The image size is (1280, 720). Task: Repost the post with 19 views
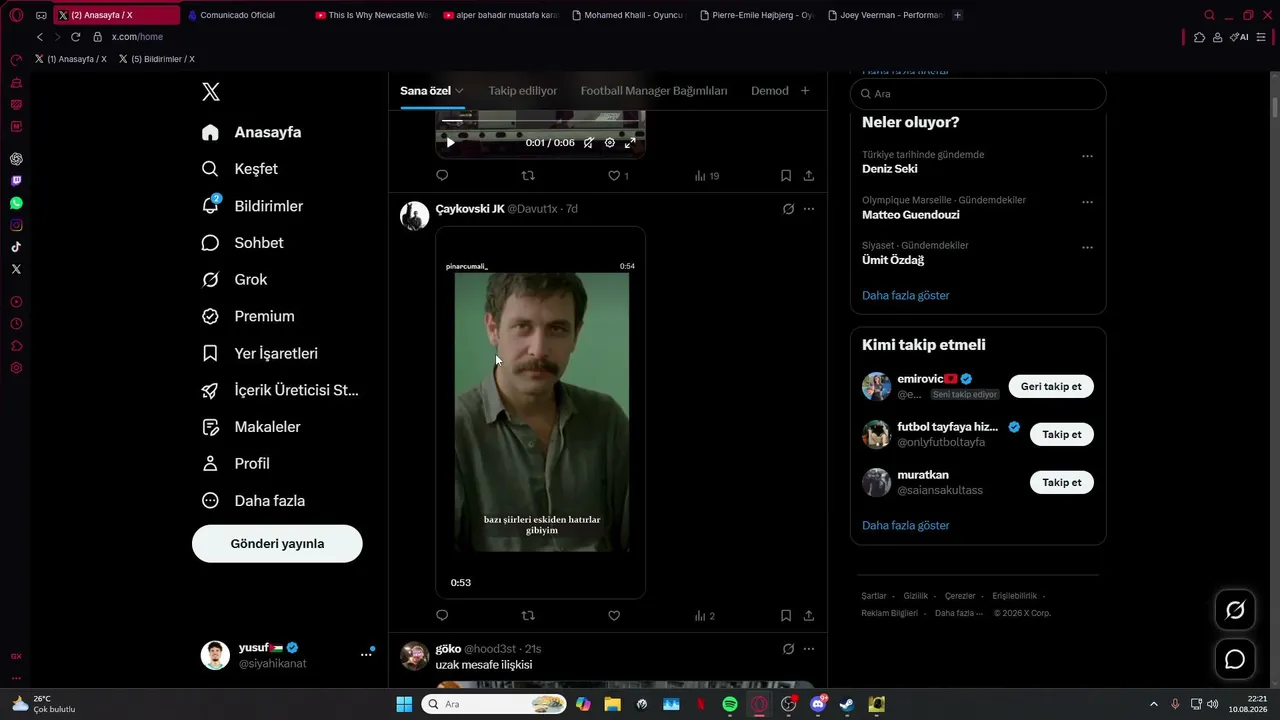tap(528, 176)
